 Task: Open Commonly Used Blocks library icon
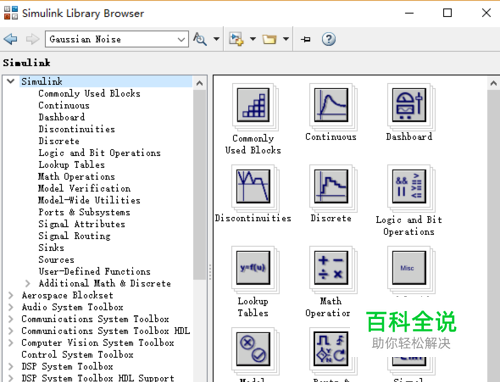pos(253,105)
